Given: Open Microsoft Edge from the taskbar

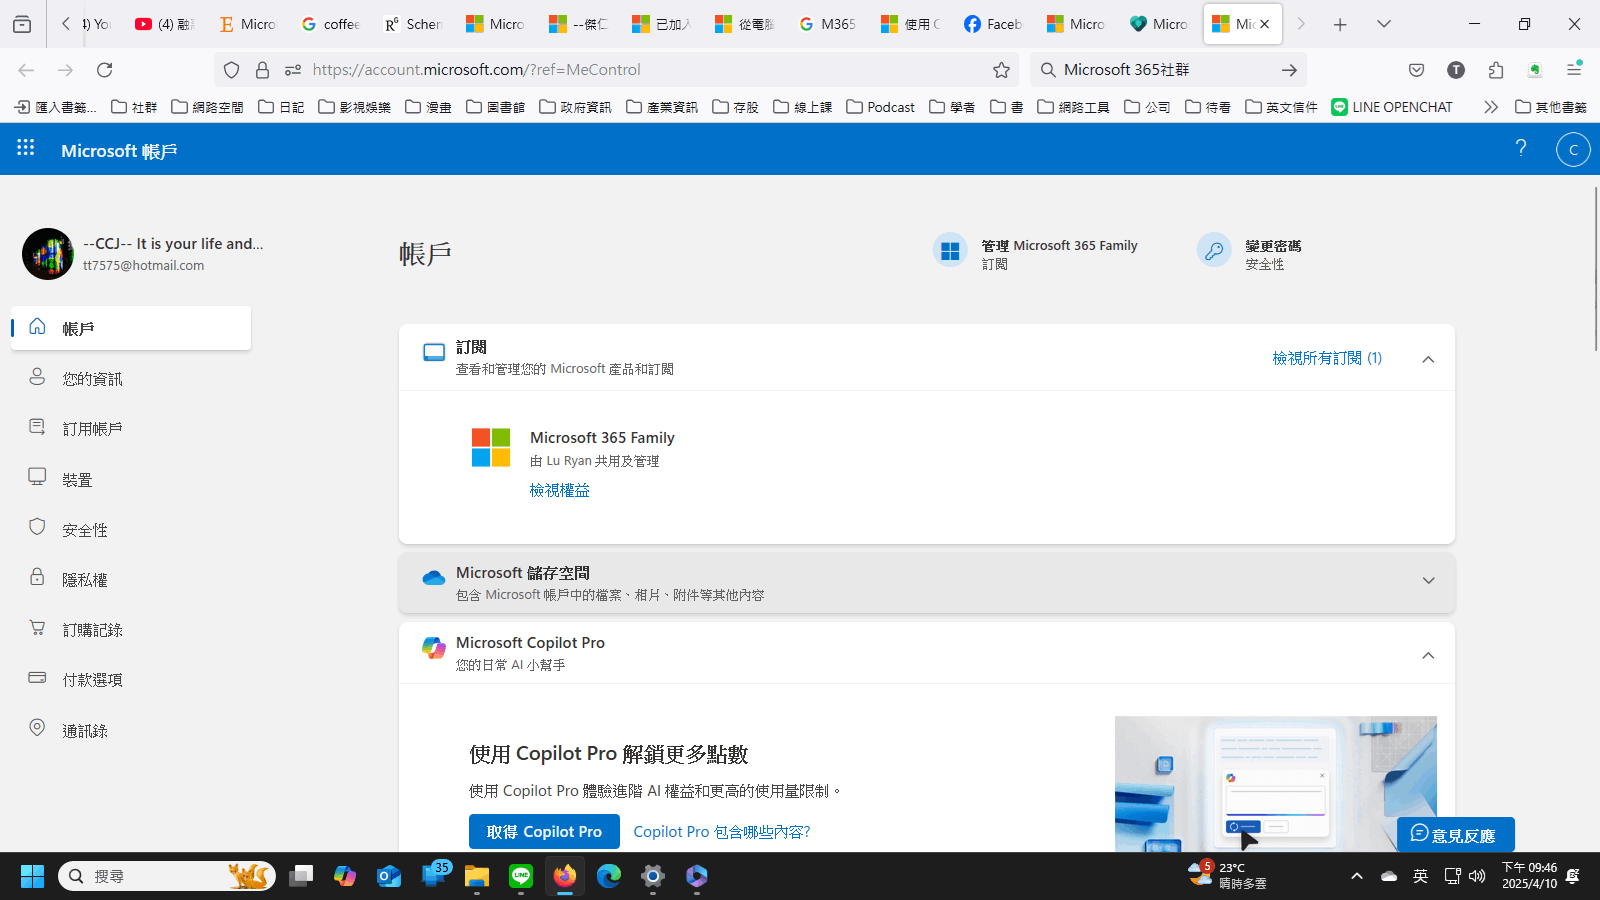Looking at the screenshot, I should click(x=609, y=876).
